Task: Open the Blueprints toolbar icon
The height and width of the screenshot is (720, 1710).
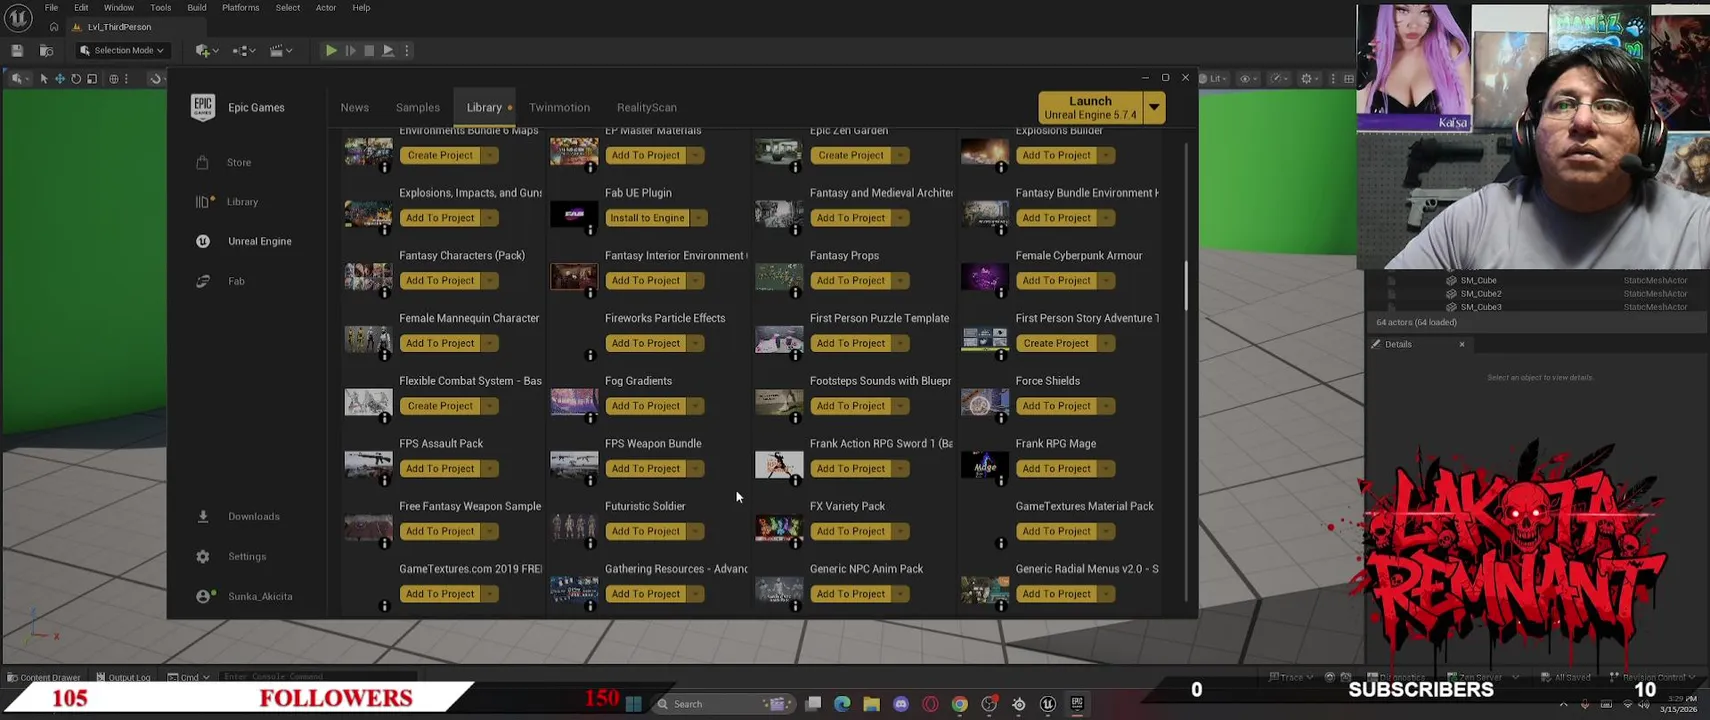Action: point(242,50)
